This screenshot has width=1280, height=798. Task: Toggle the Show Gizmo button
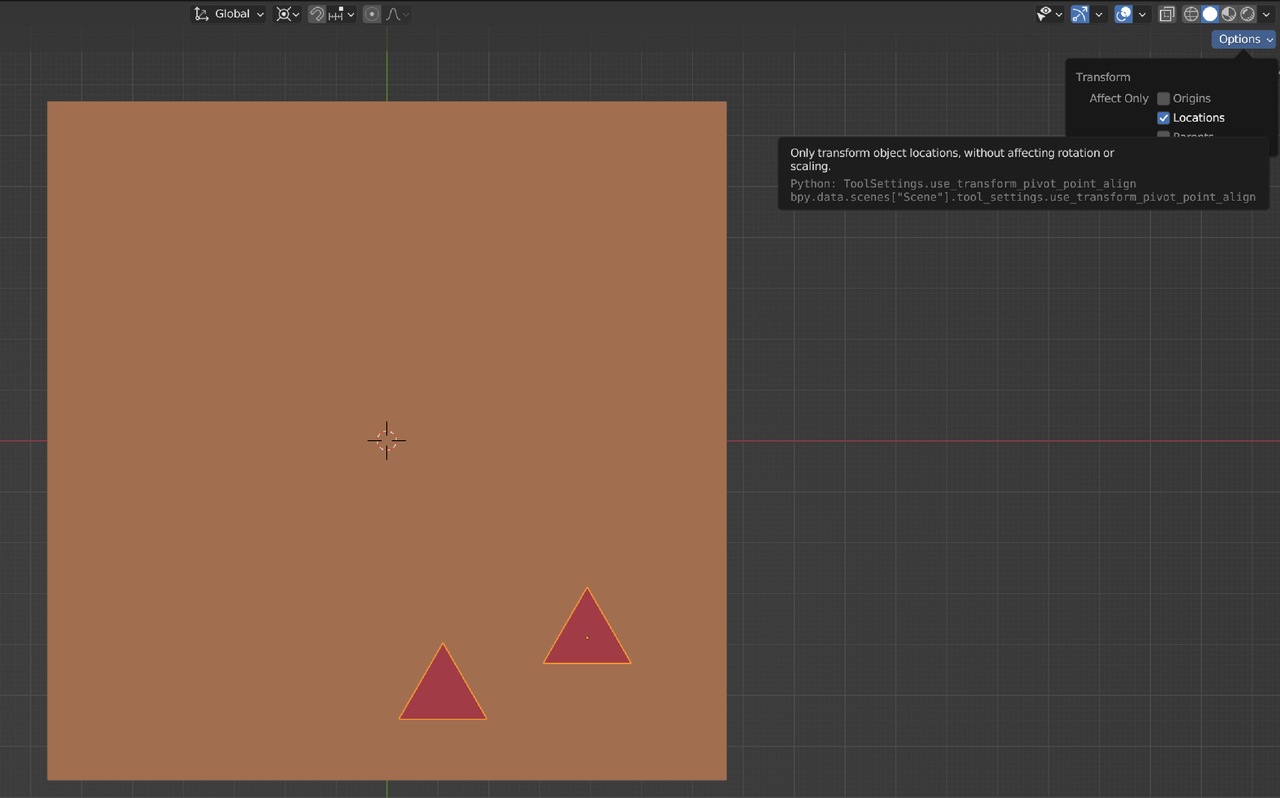[x=1080, y=14]
